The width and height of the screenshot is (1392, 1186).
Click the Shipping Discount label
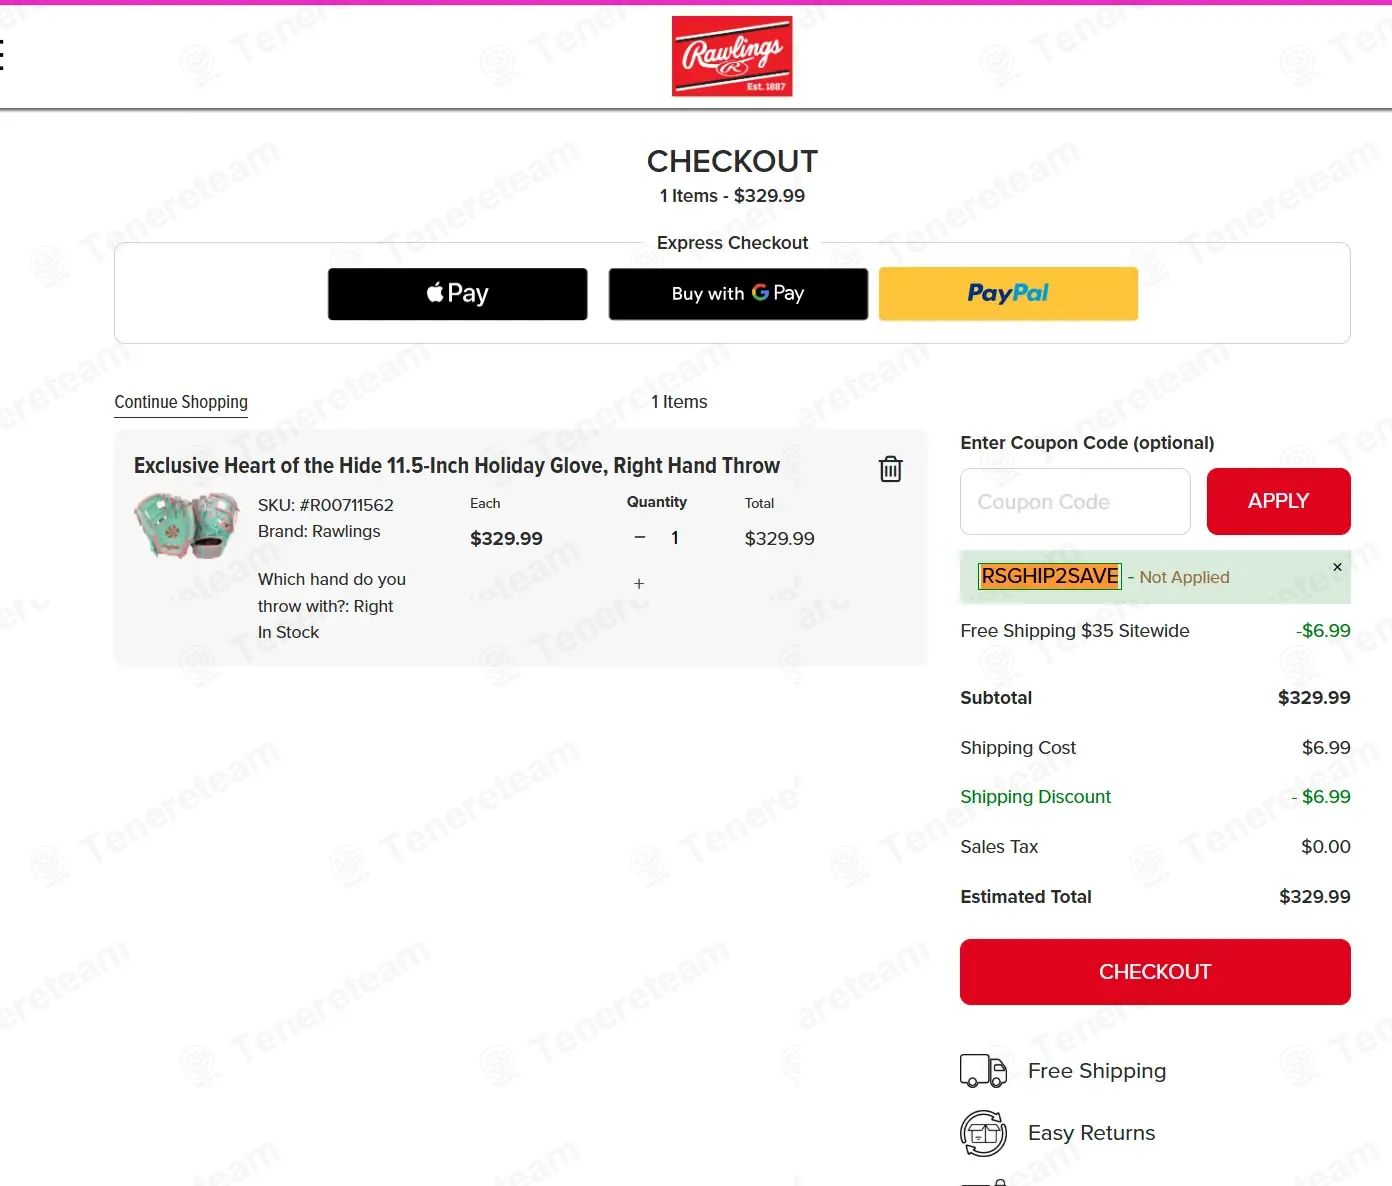(x=1035, y=797)
